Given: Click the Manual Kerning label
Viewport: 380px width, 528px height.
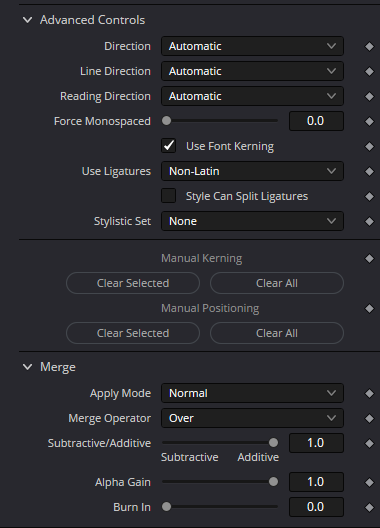Looking at the screenshot, I should click(201, 258).
